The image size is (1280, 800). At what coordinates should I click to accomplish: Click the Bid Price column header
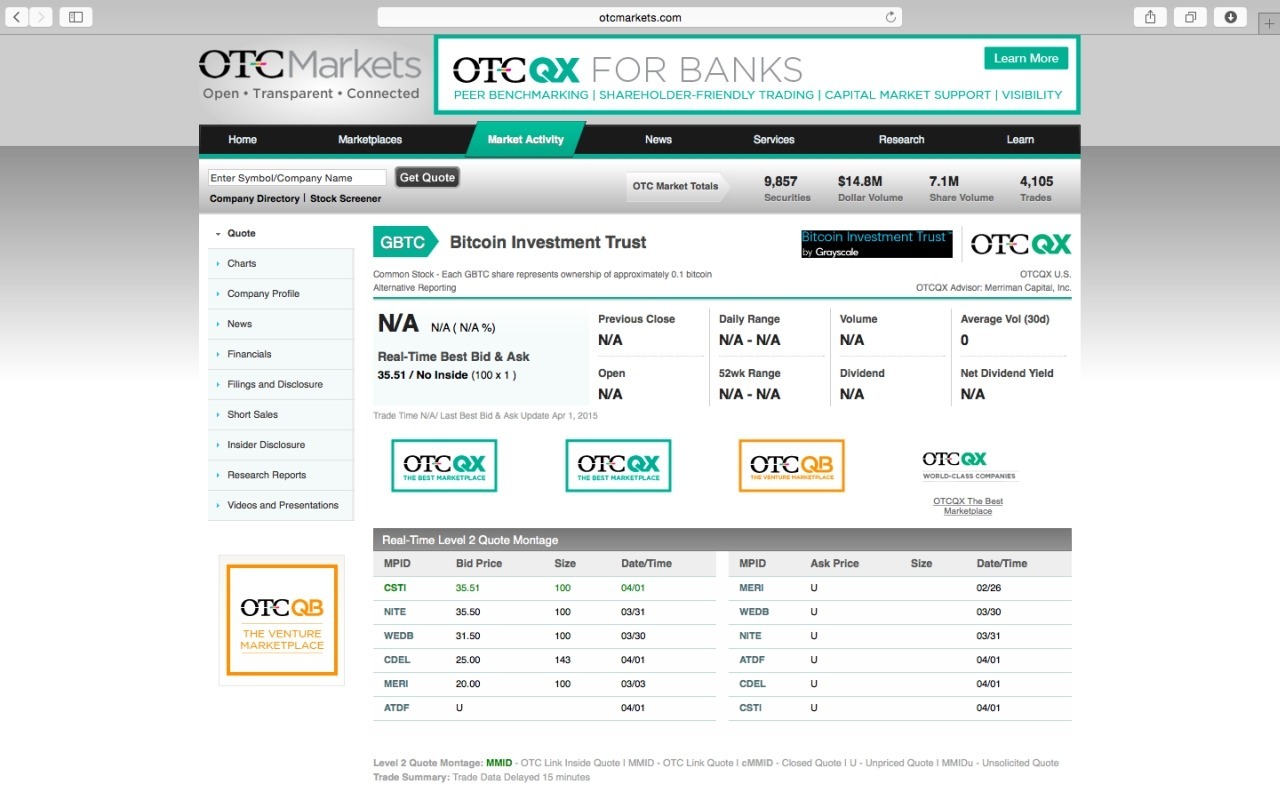479,564
